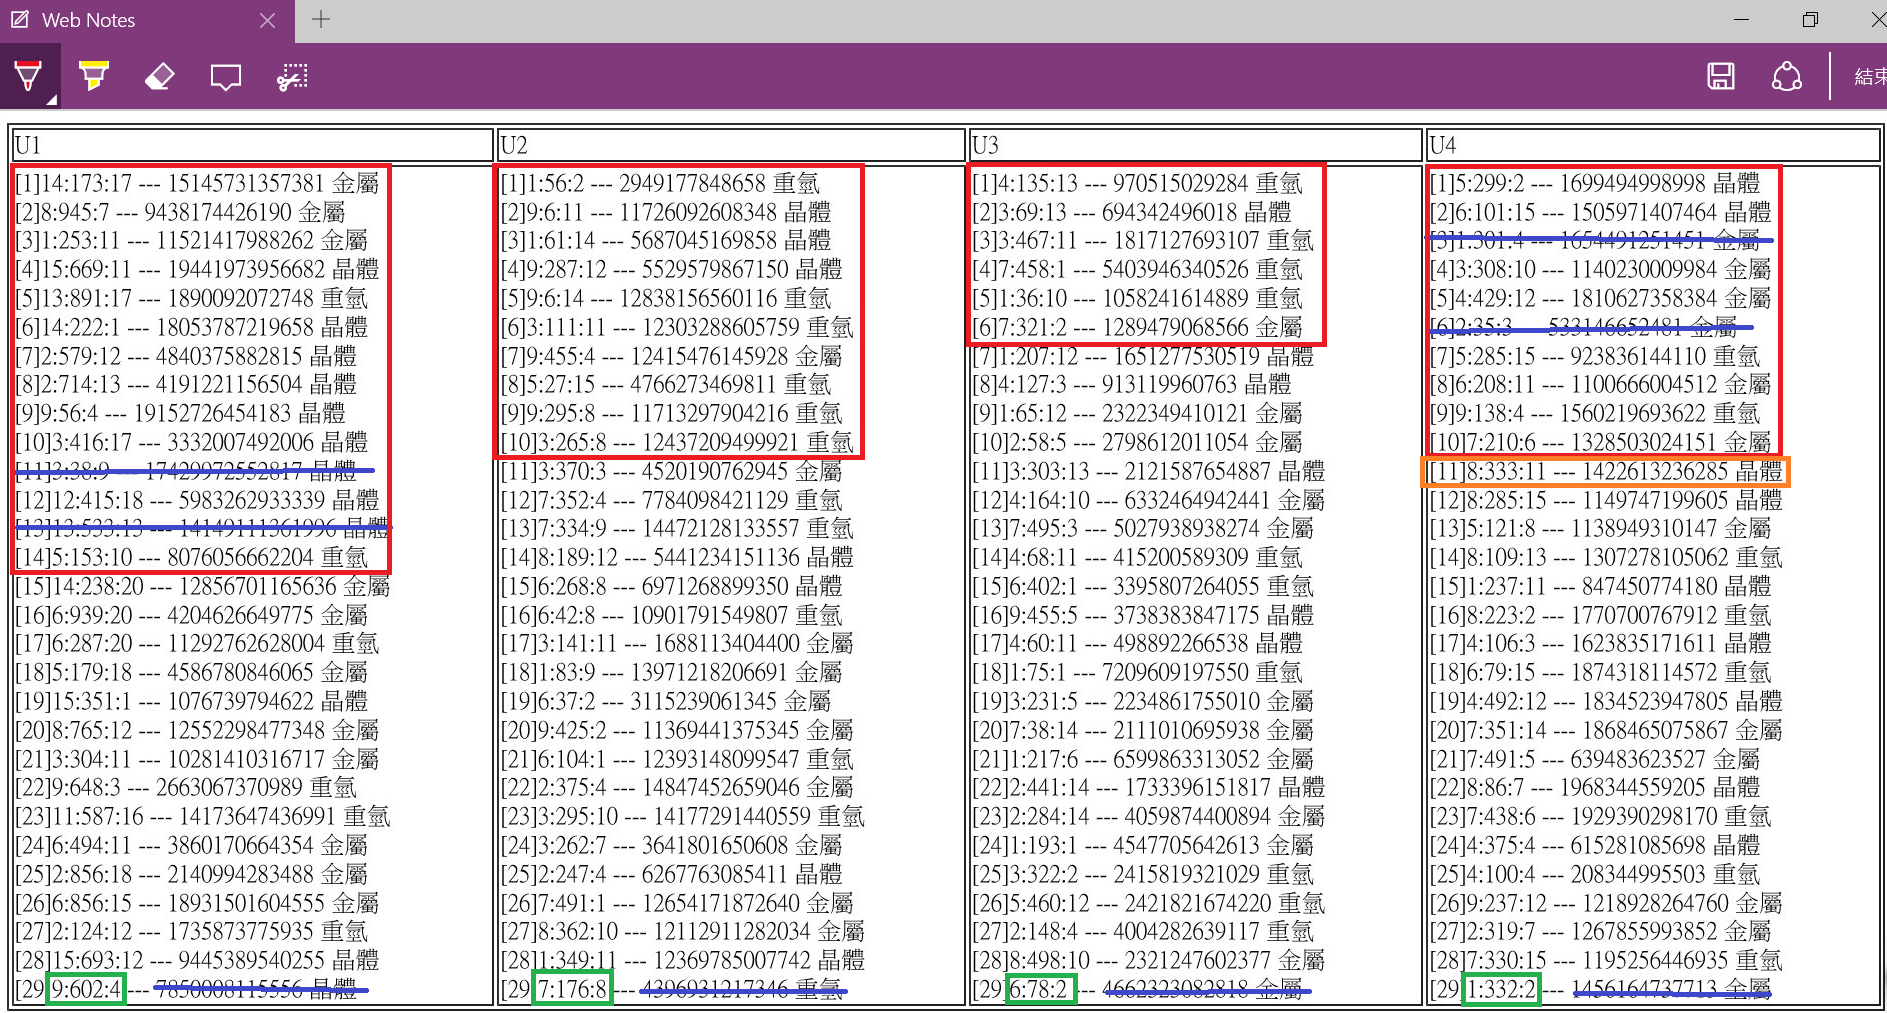Click U2 value 7:176:8 in row 29
The height and width of the screenshot is (1013, 1887).
tap(573, 990)
